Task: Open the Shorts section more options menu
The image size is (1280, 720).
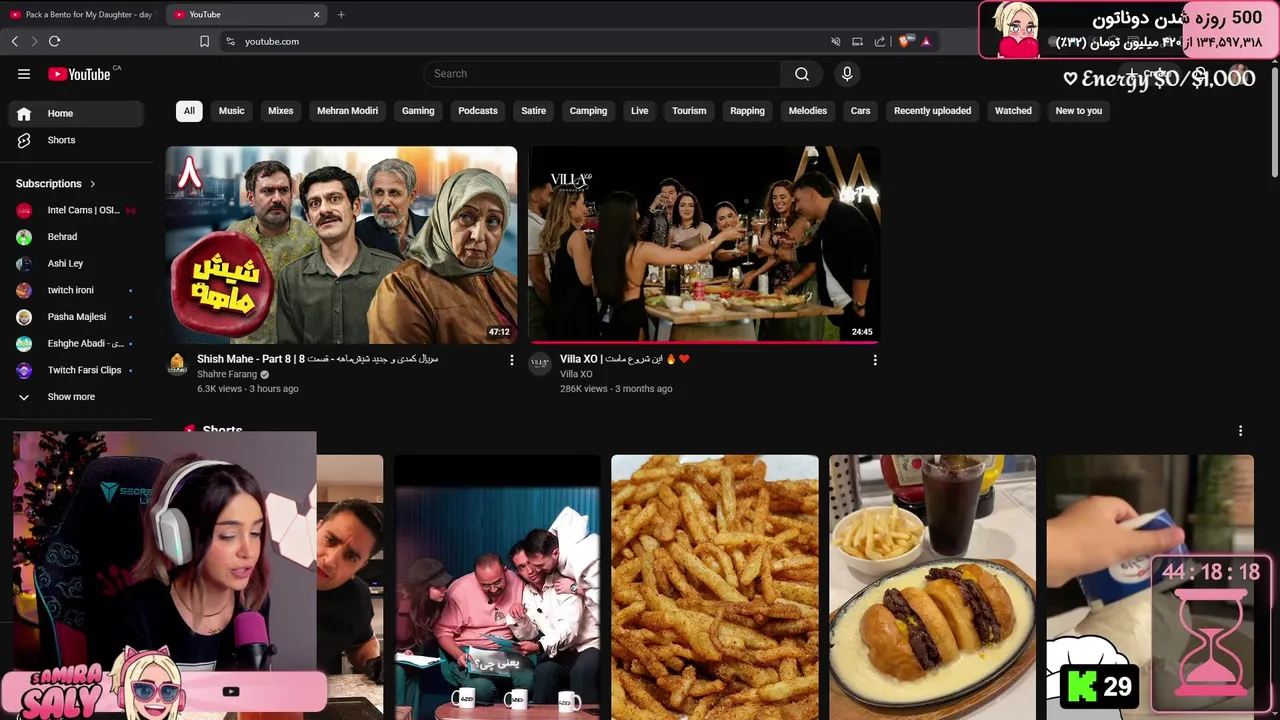Action: (1240, 431)
